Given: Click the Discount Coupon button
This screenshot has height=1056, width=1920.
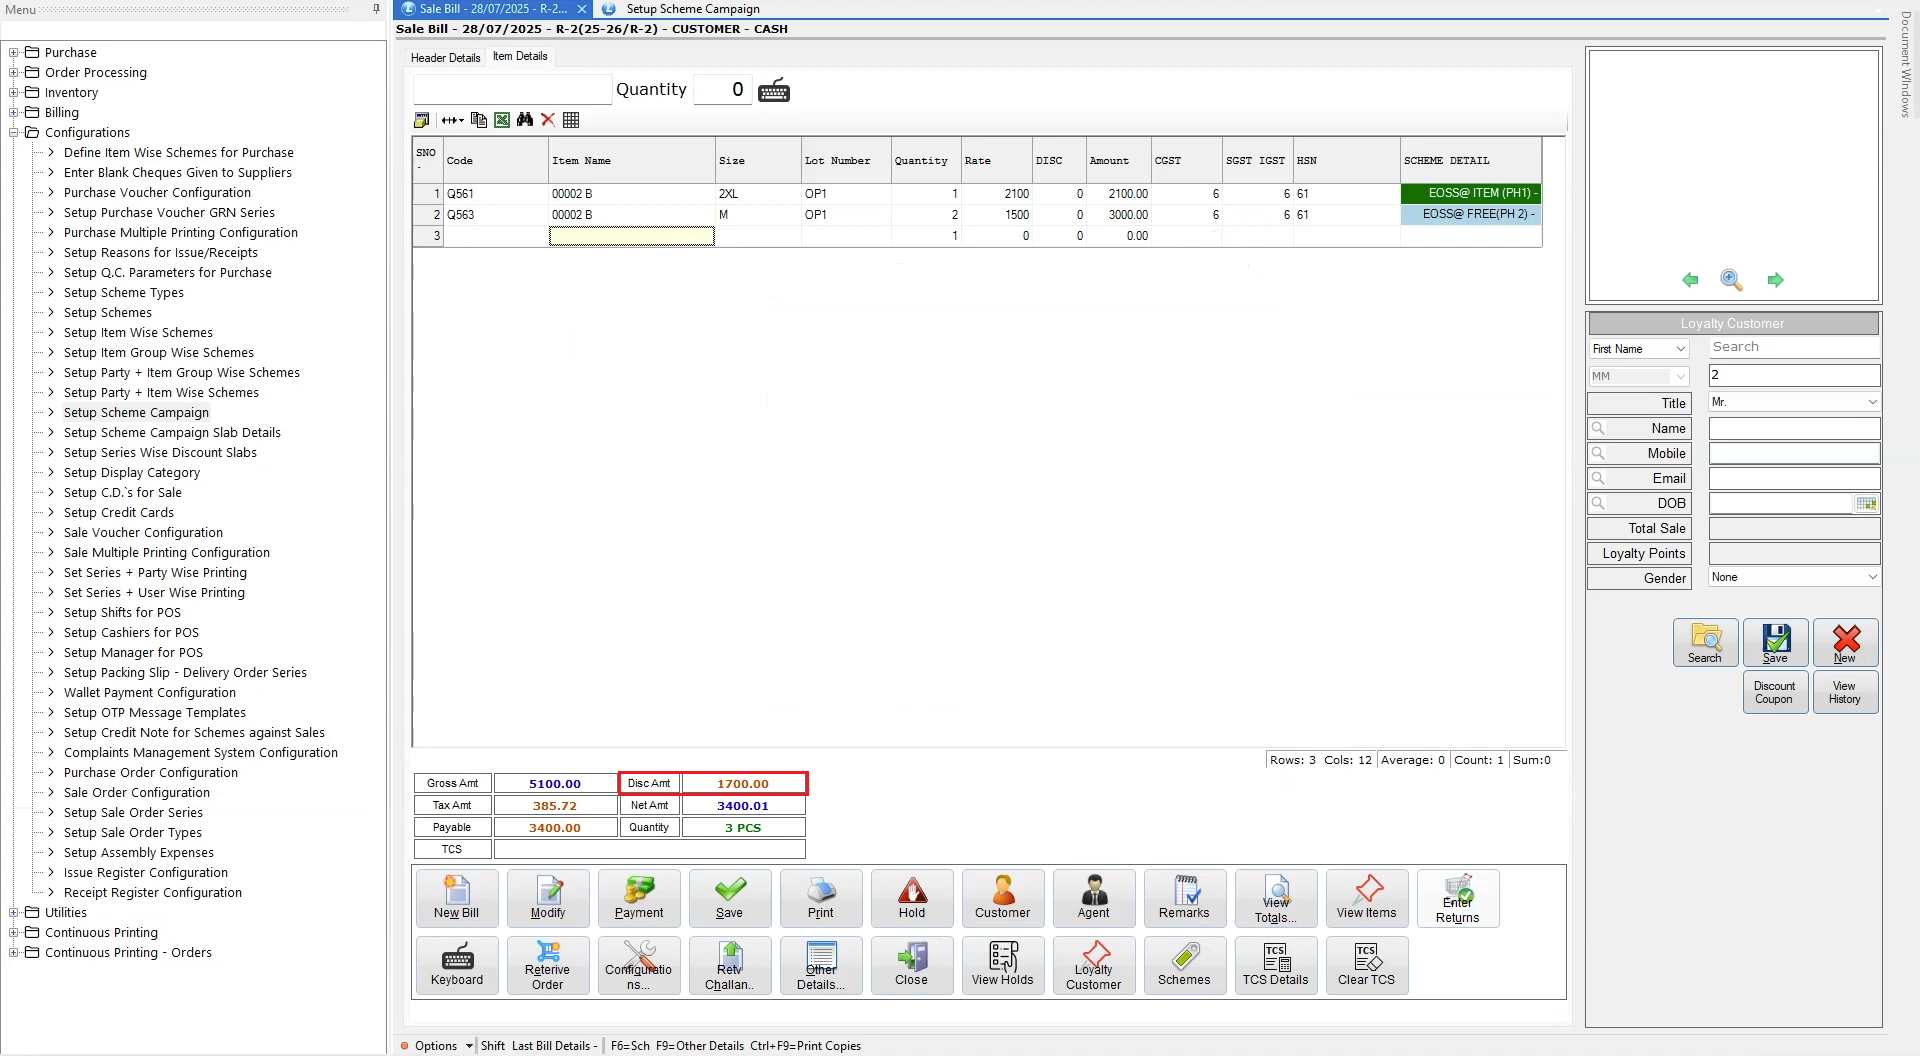Looking at the screenshot, I should click(1774, 692).
